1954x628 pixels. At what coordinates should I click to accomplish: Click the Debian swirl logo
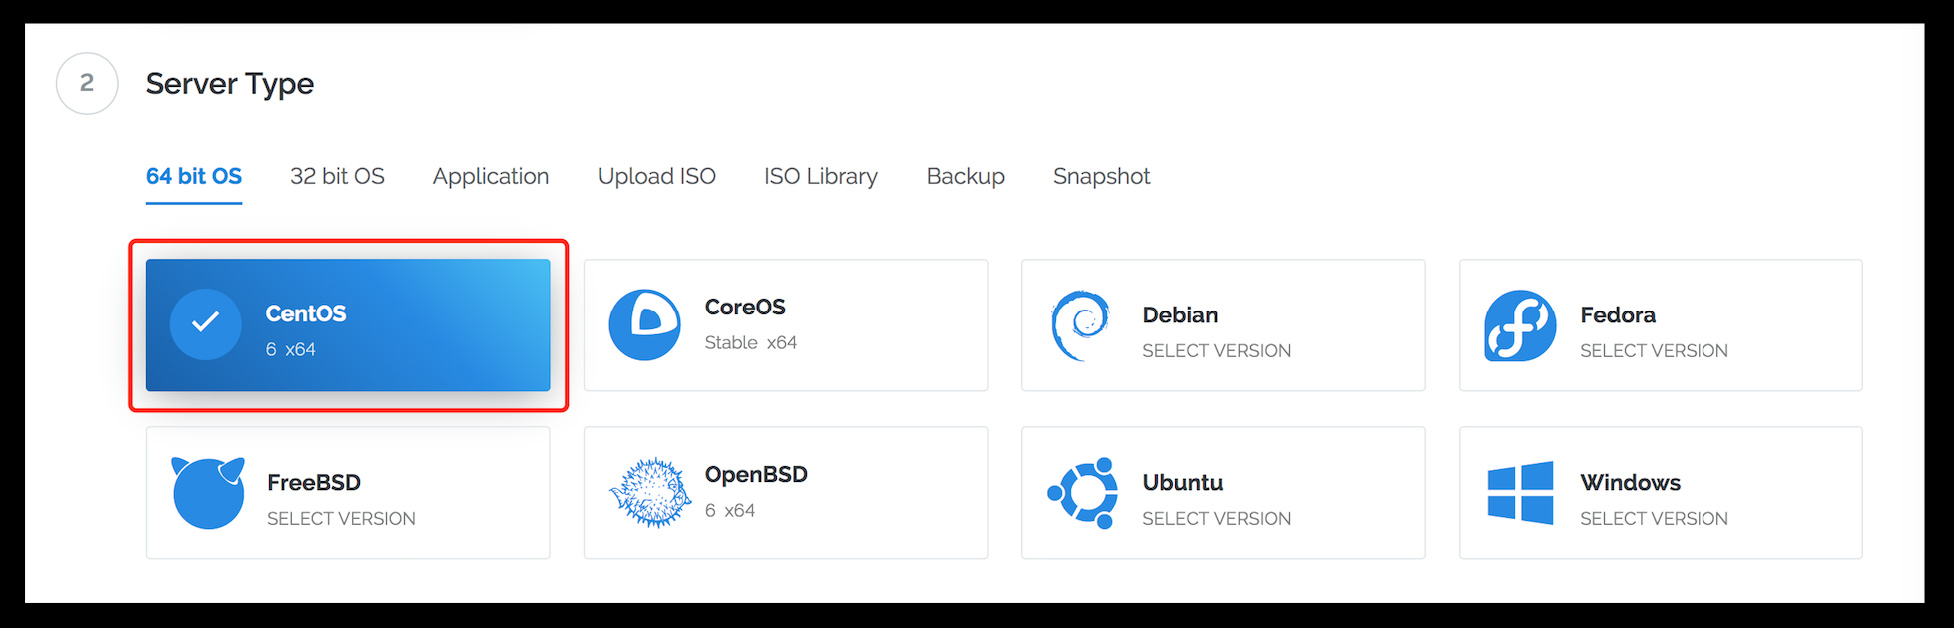1080,325
